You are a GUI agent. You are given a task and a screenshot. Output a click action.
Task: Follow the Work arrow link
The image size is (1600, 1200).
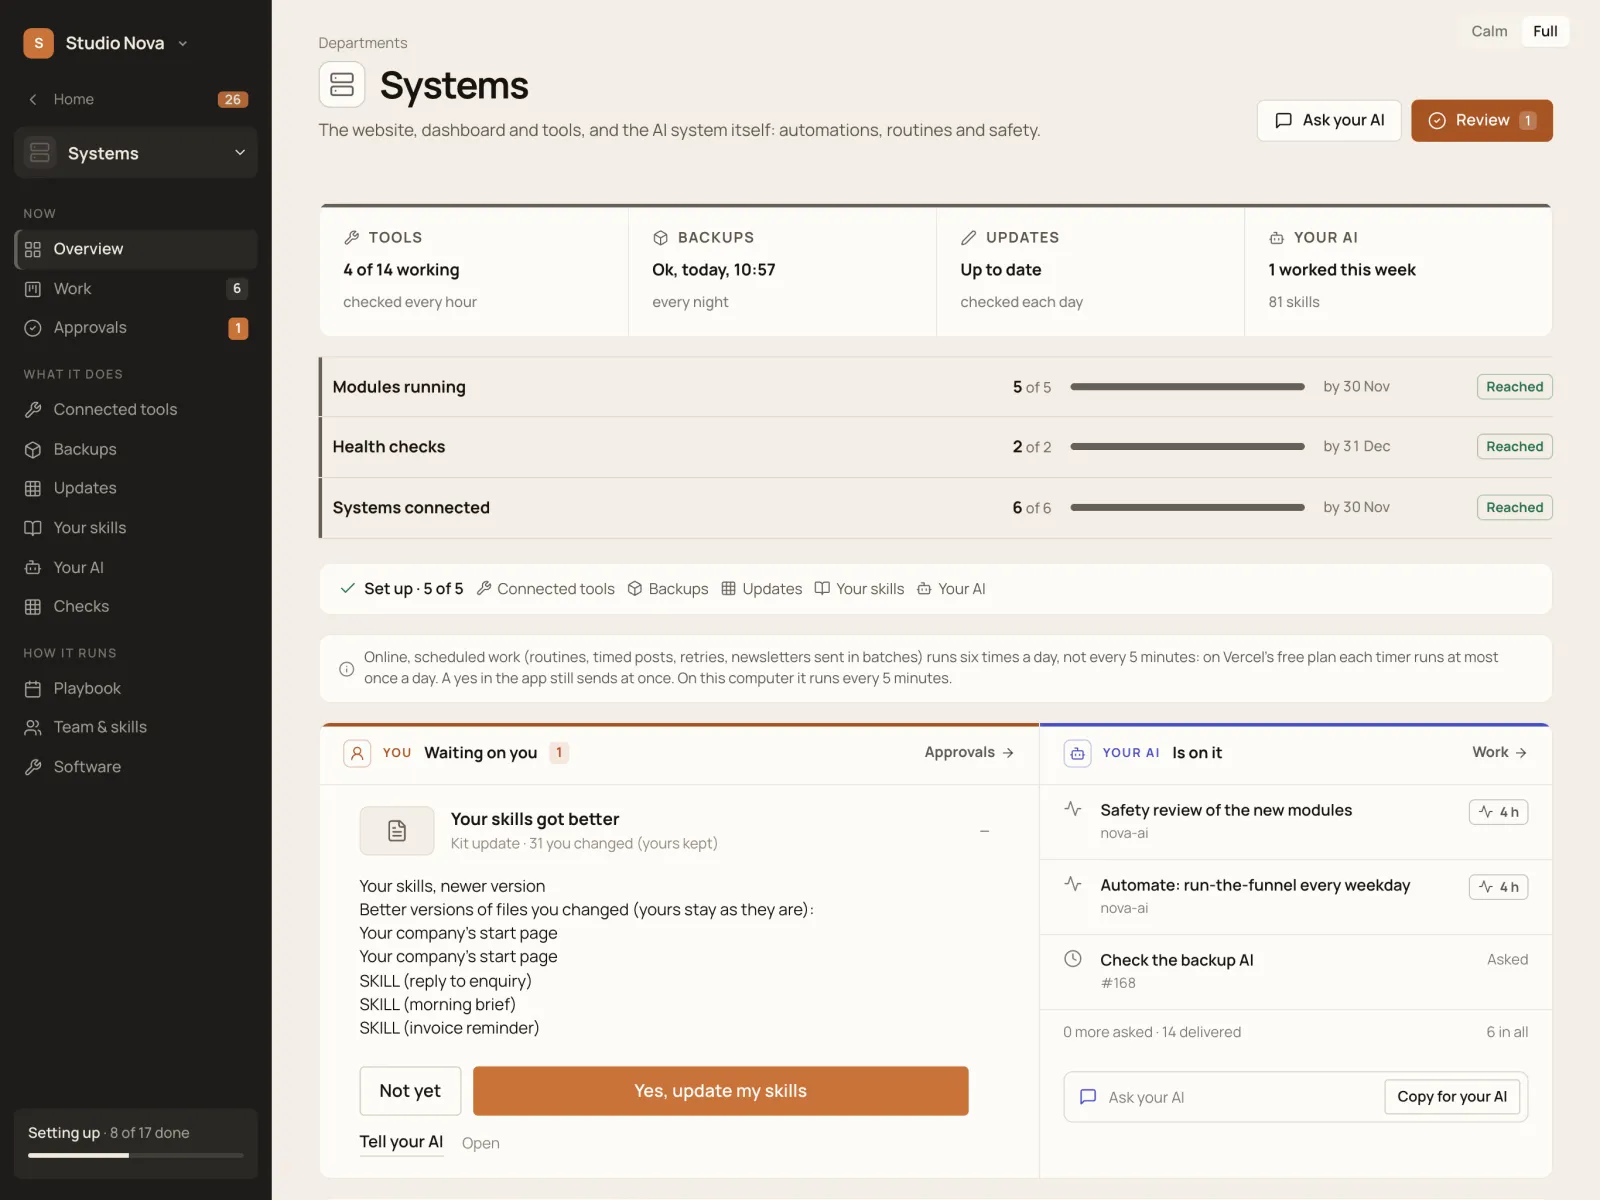click(1499, 752)
